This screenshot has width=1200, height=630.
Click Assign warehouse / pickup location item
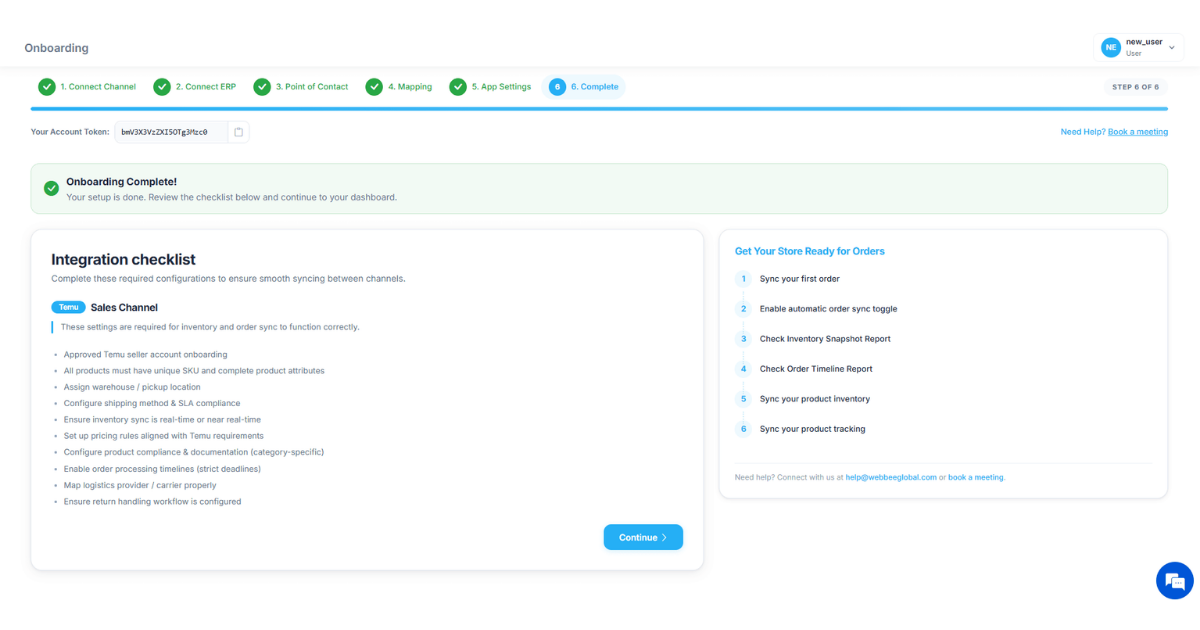coord(132,387)
